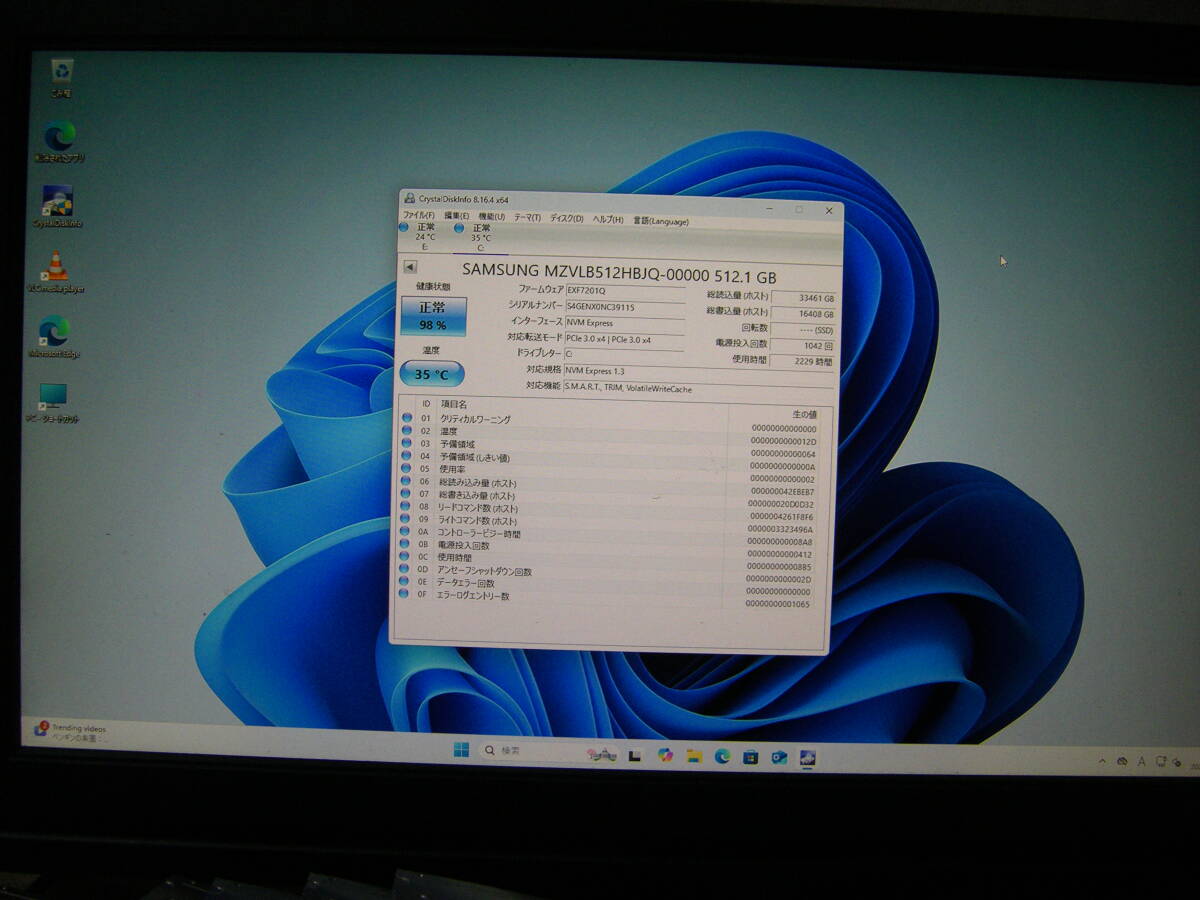Open Microsoft Store from the taskbar
1200x900 pixels.
(x=749, y=757)
